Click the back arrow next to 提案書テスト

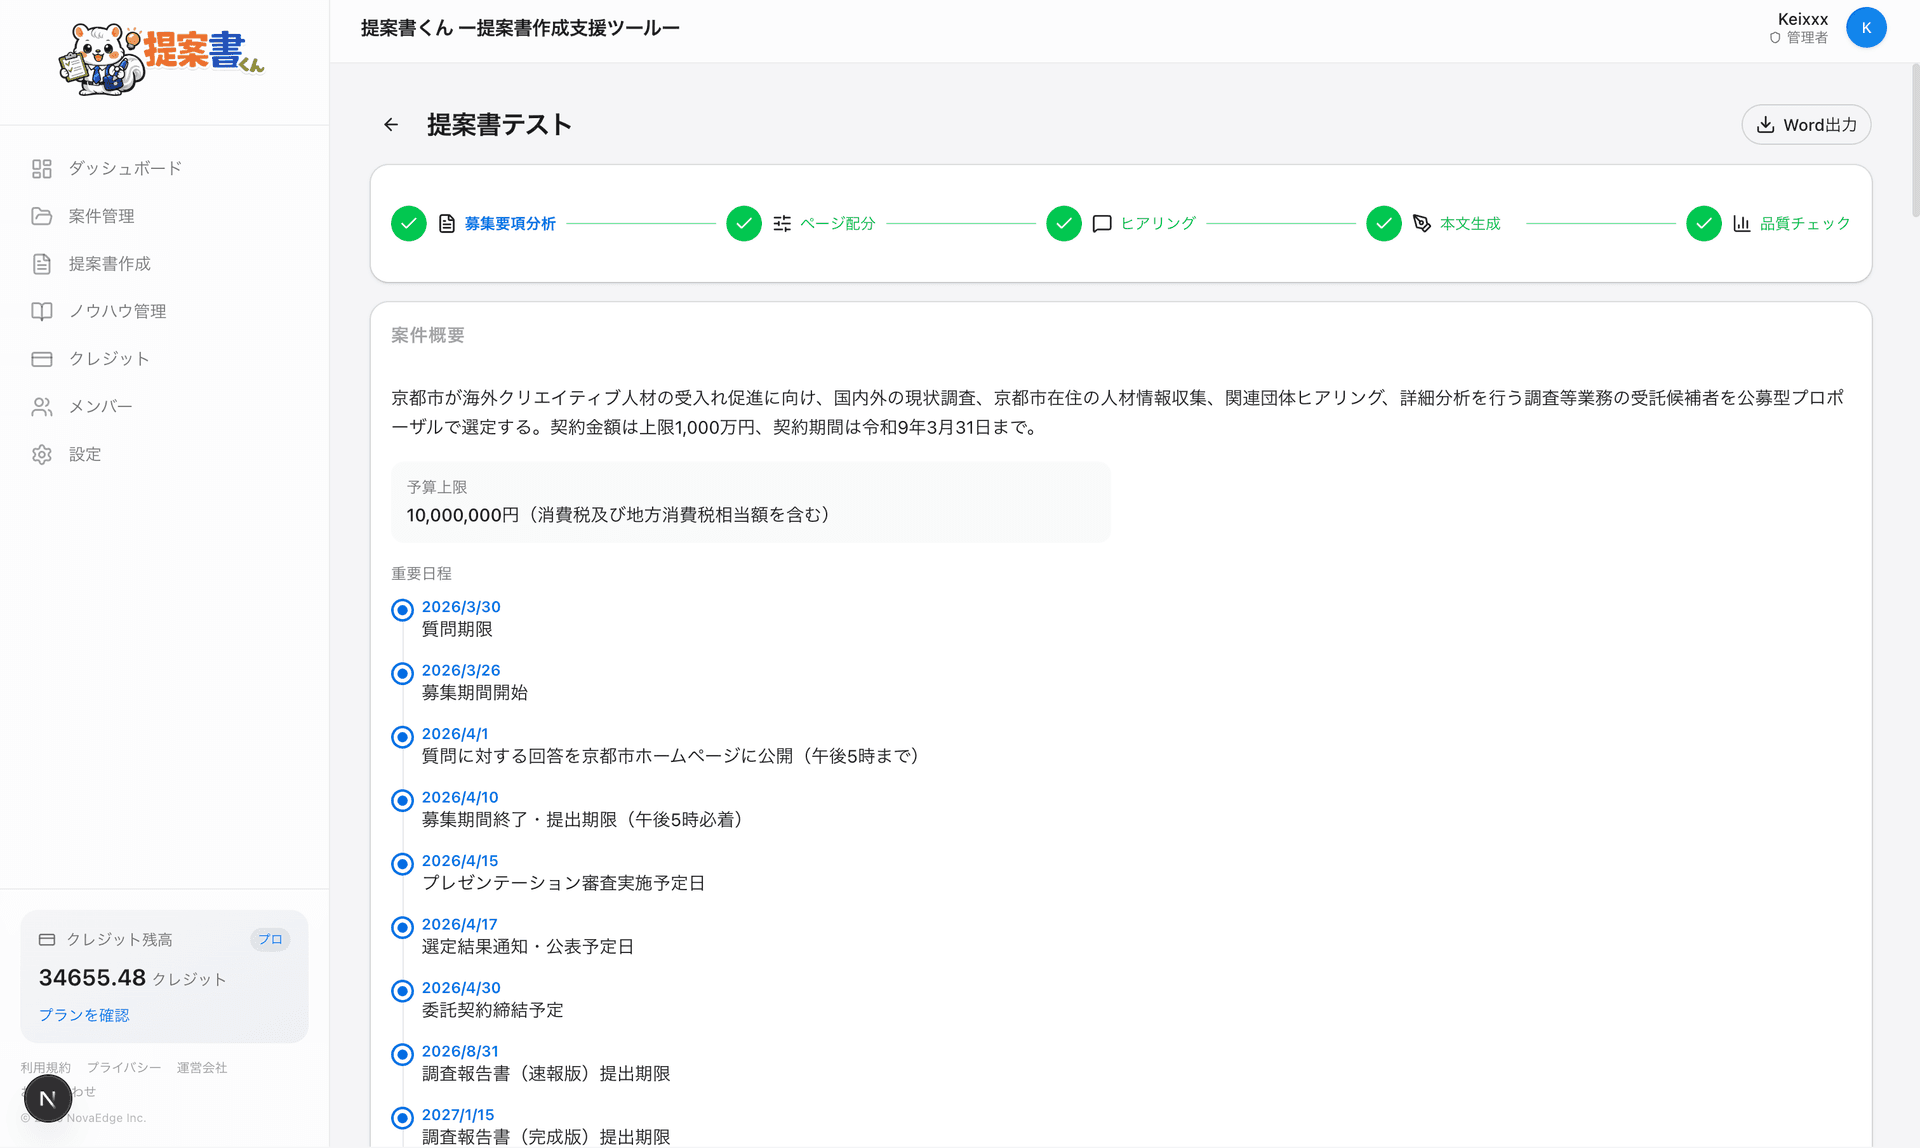click(x=390, y=124)
